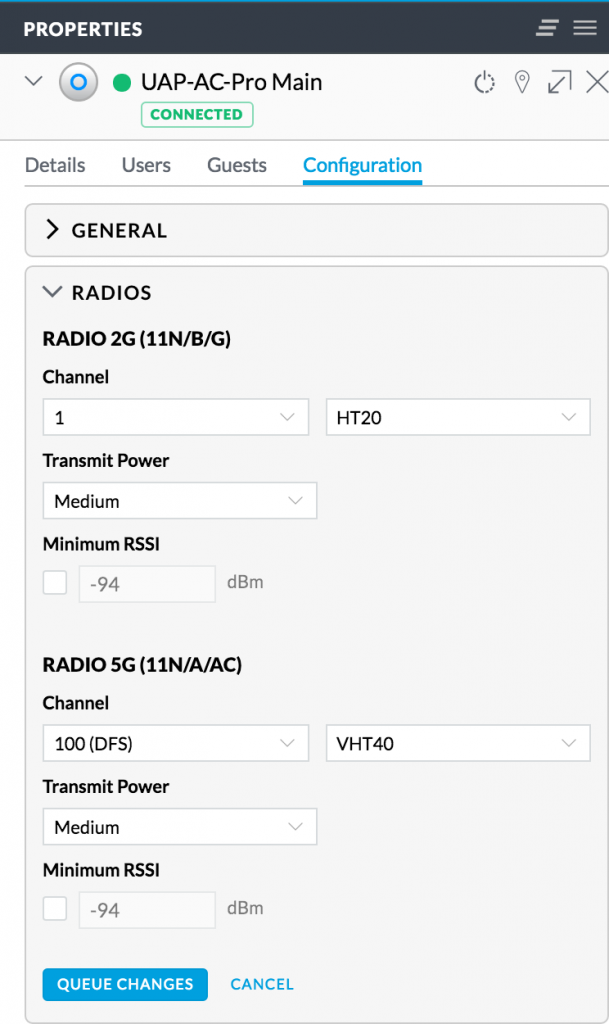Open the HT20 channel width dropdown
609x1024 pixels.
[458, 418]
